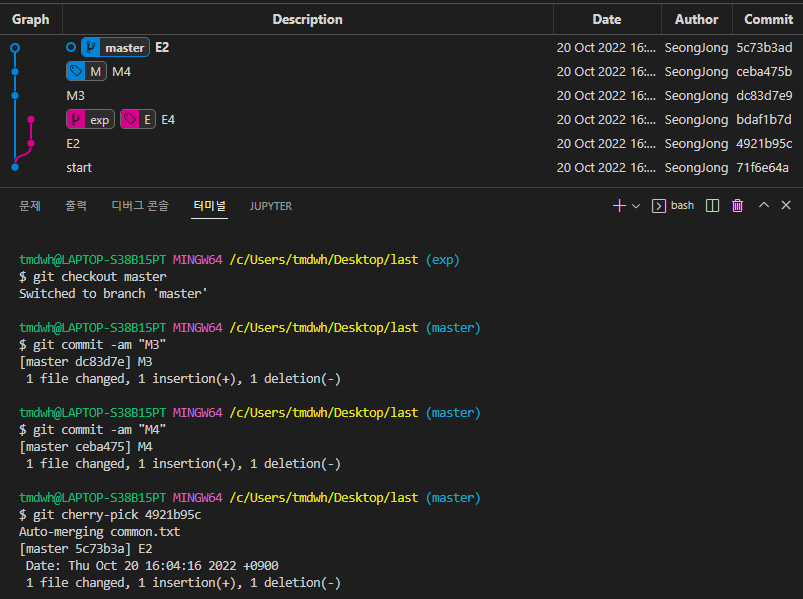This screenshot has height=599, width=803.
Task: Open the JUPYTER tab
Action: (271, 206)
